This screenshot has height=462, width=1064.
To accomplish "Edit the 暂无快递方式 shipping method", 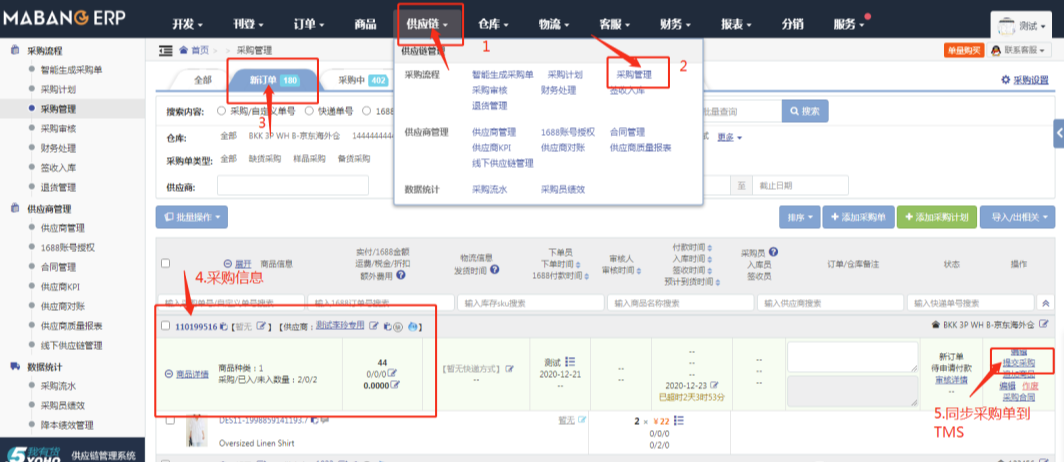I will [510, 368].
